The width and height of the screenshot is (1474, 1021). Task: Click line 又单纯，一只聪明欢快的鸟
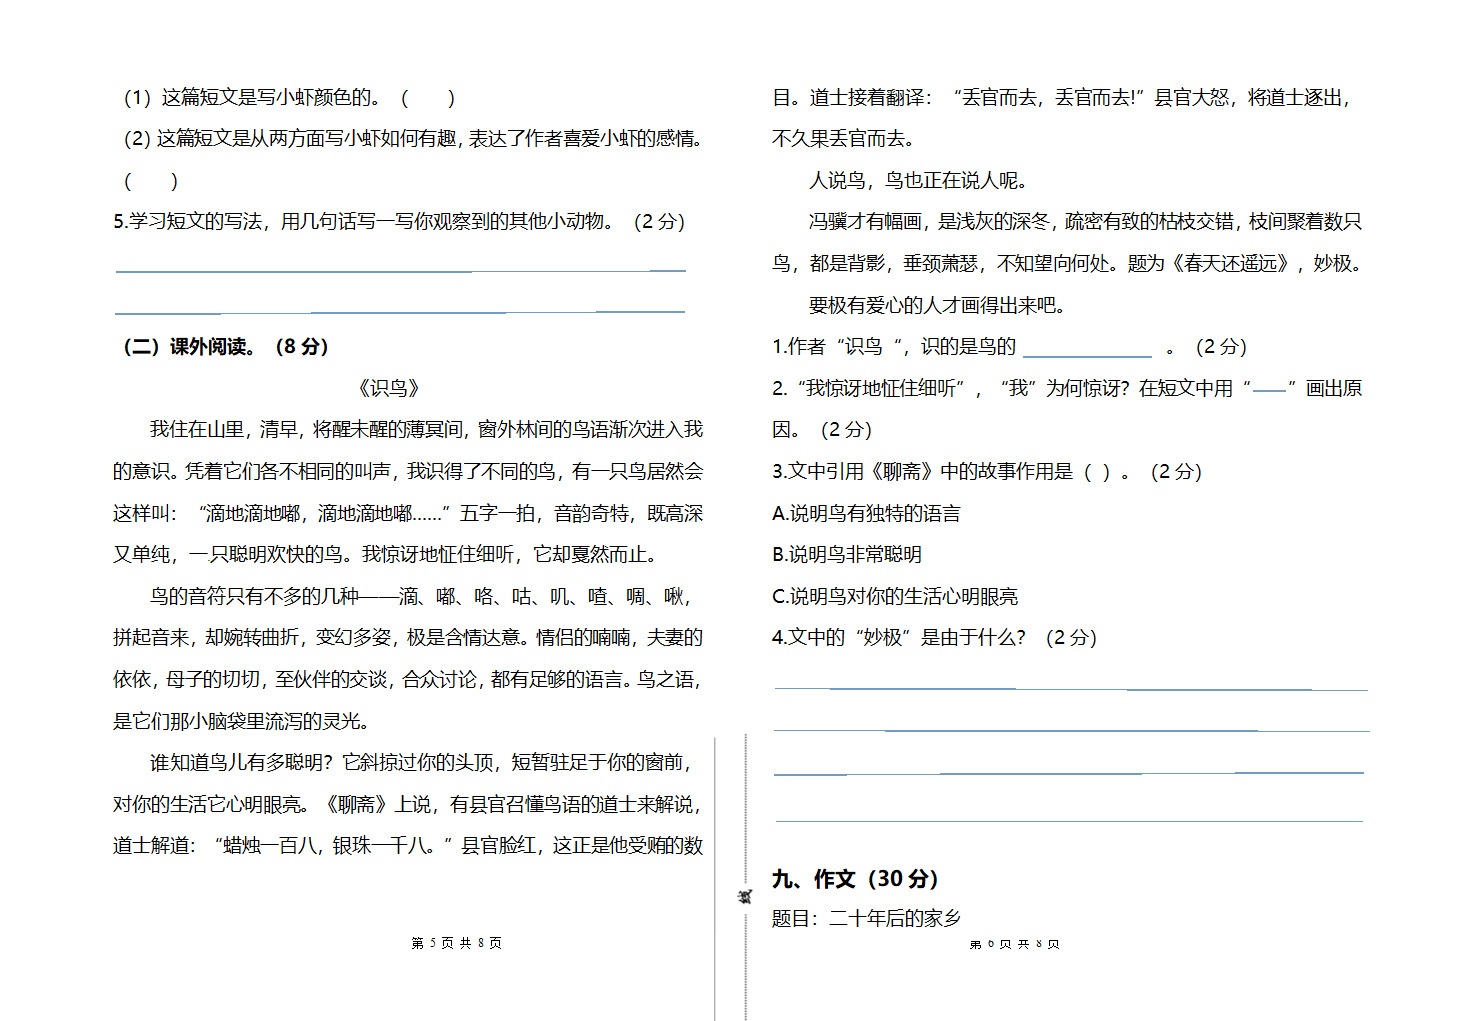click(x=385, y=555)
